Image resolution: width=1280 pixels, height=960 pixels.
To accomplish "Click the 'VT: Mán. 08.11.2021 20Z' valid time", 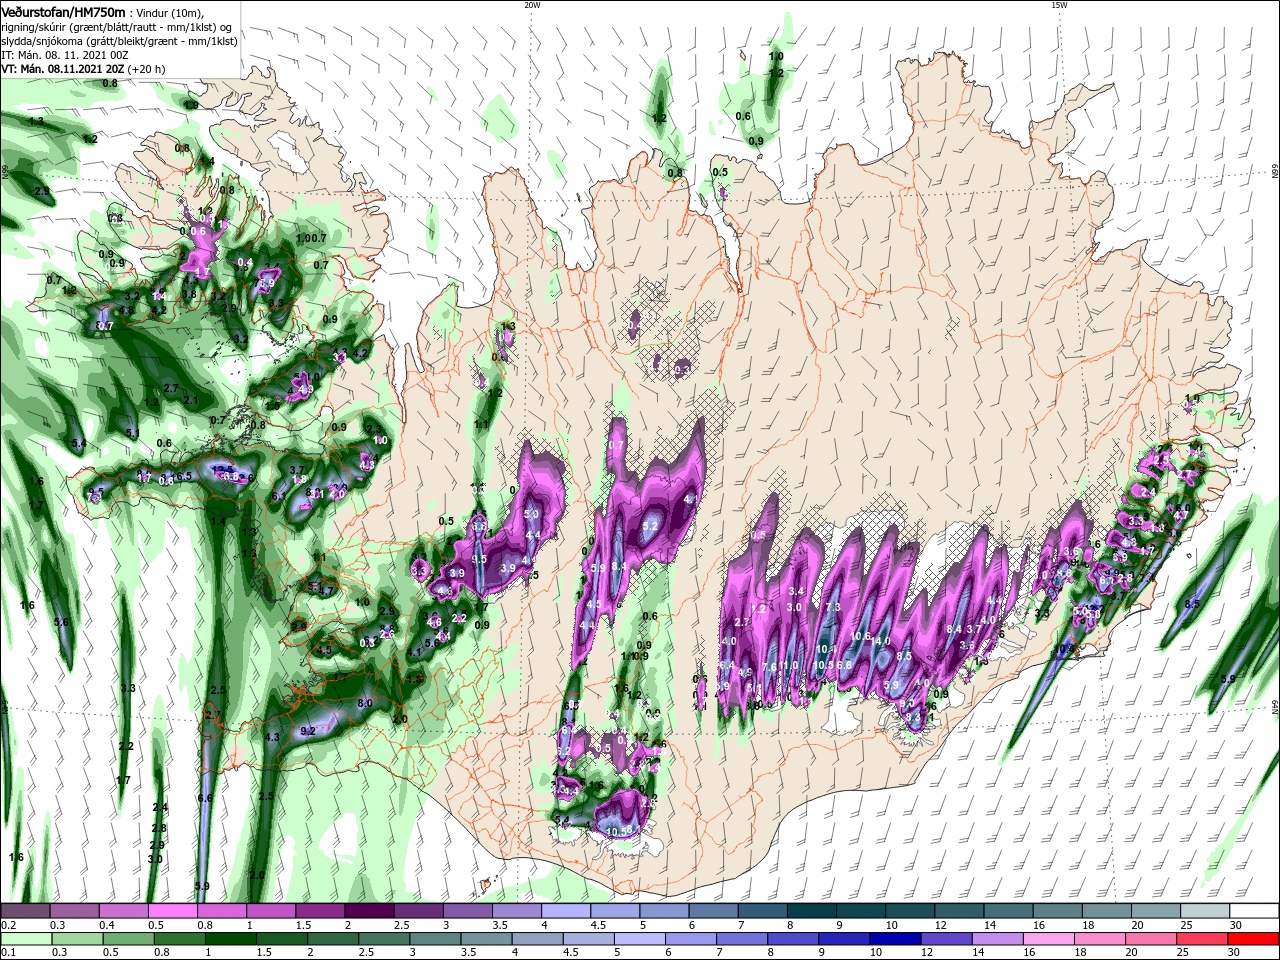I will pyautogui.click(x=63, y=69).
